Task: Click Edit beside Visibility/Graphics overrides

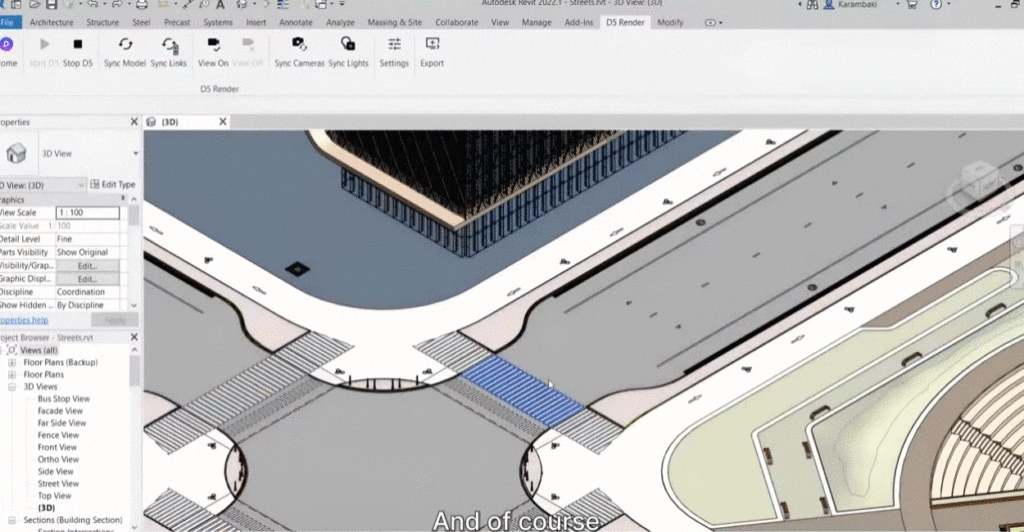Action: point(88,266)
